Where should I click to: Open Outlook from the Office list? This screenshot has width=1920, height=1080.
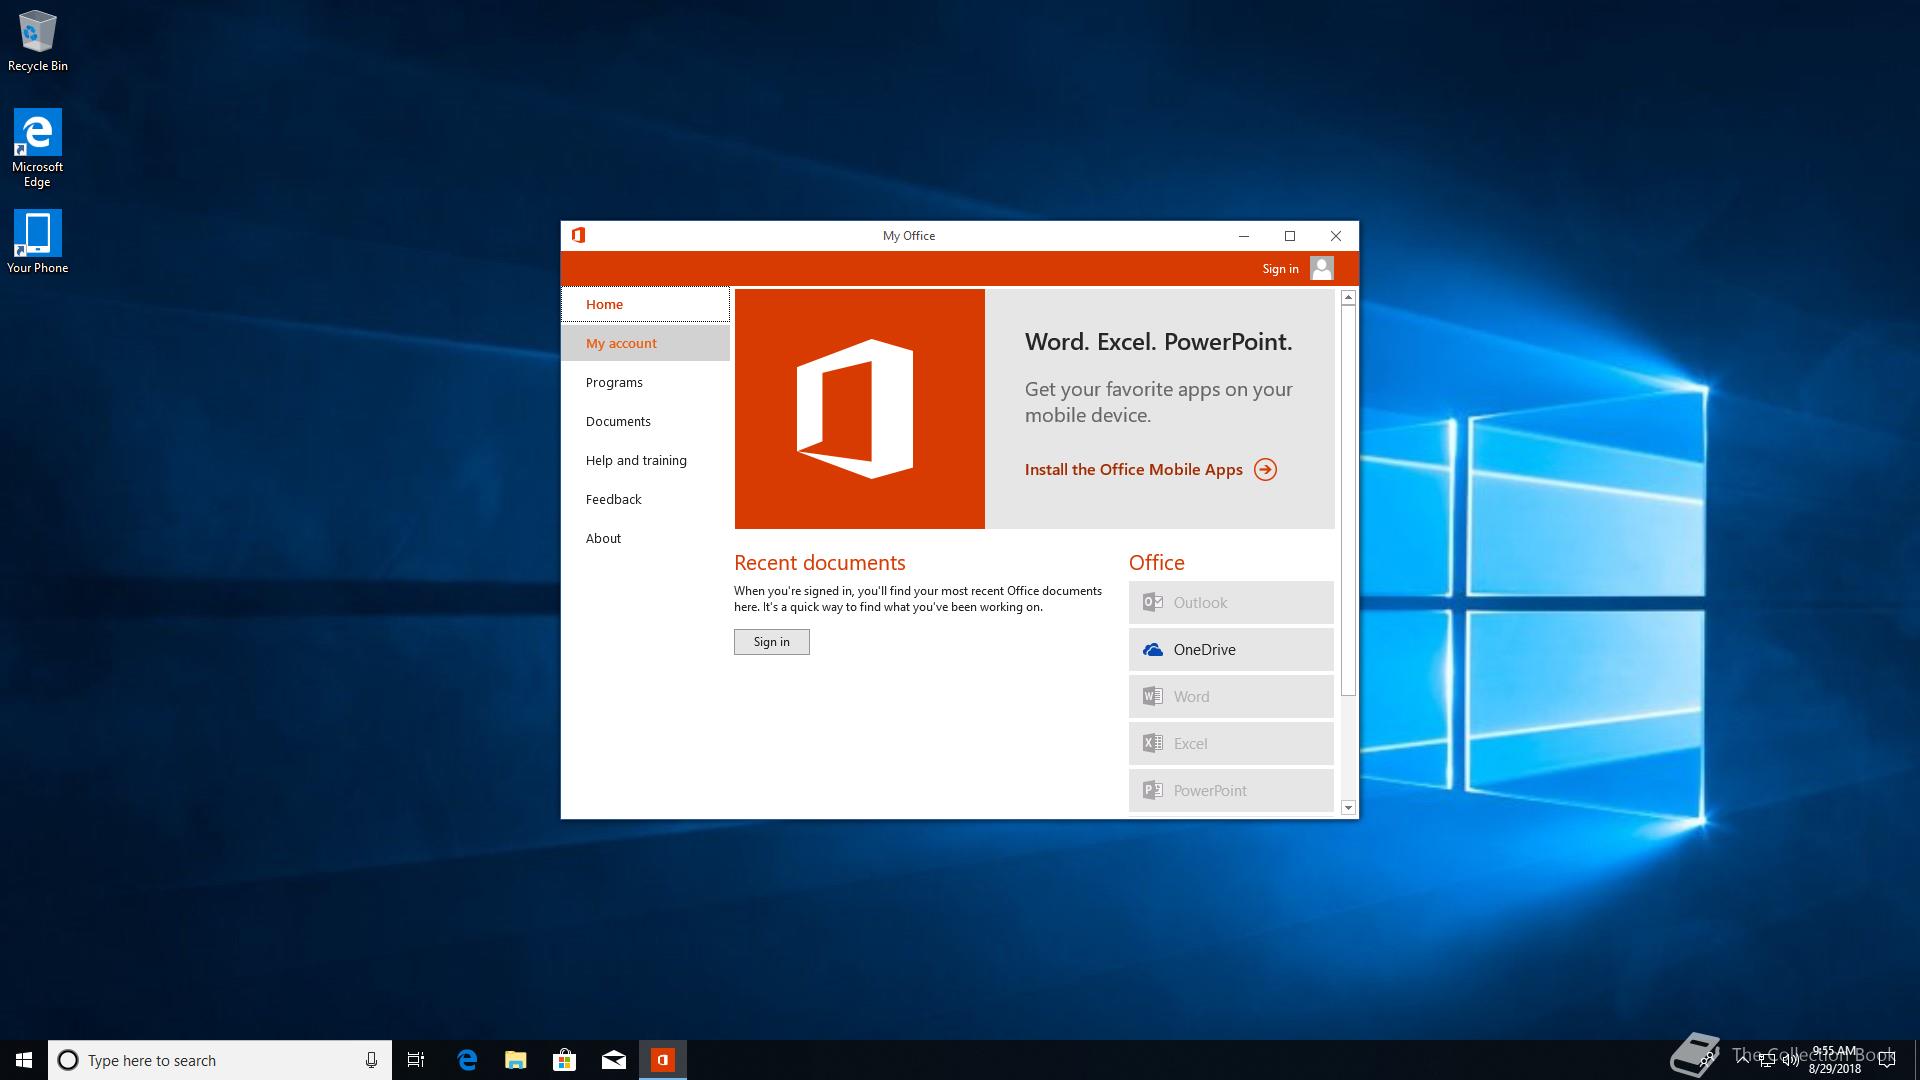click(x=1231, y=602)
